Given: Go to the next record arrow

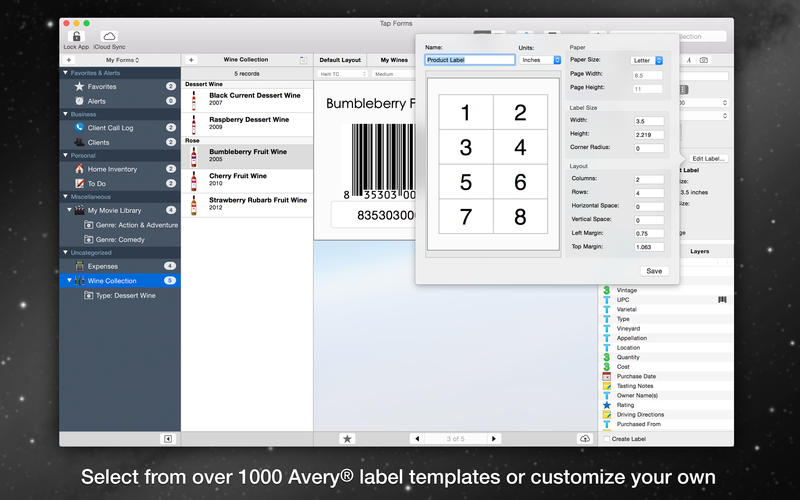Looking at the screenshot, I should [493, 438].
